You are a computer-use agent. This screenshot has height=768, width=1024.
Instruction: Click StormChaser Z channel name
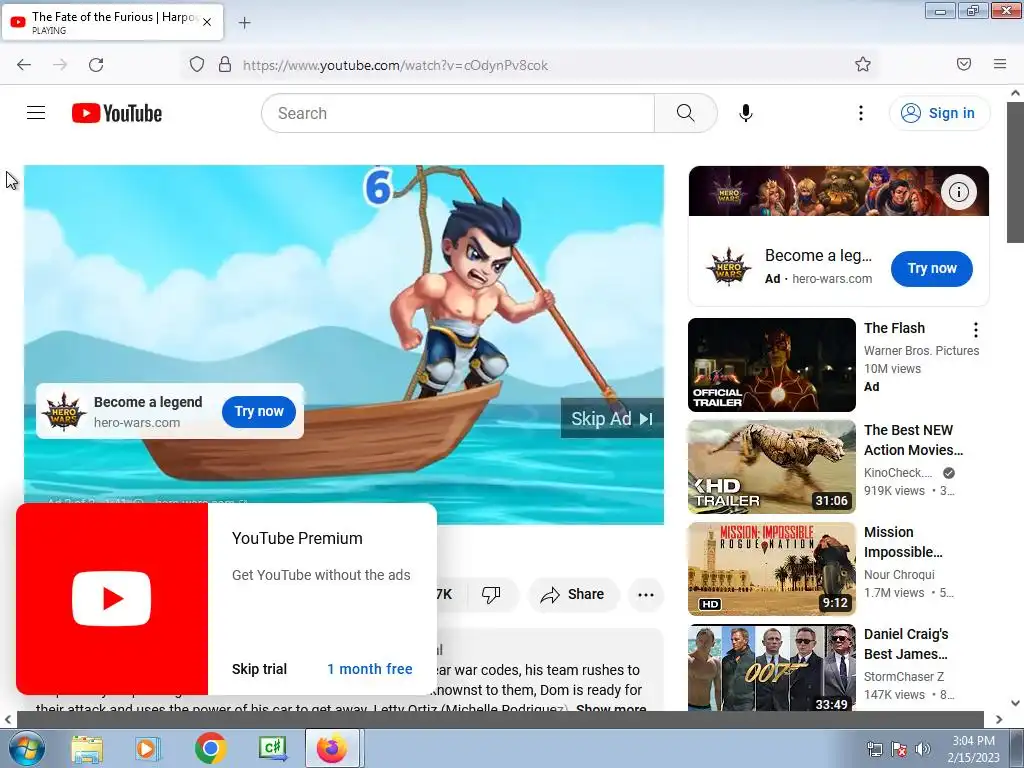point(904,677)
